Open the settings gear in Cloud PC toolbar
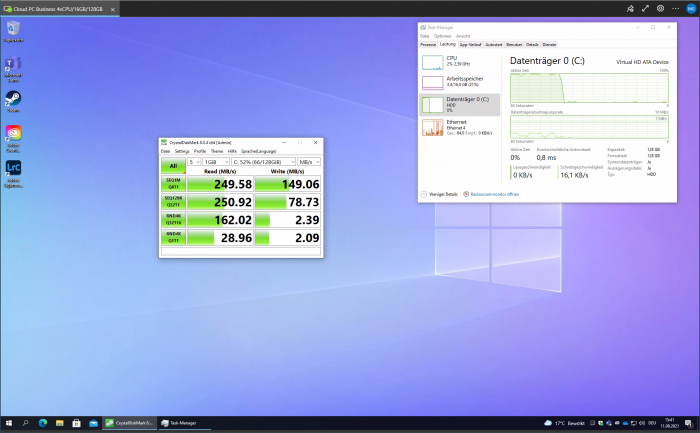700x433 pixels. click(660, 8)
